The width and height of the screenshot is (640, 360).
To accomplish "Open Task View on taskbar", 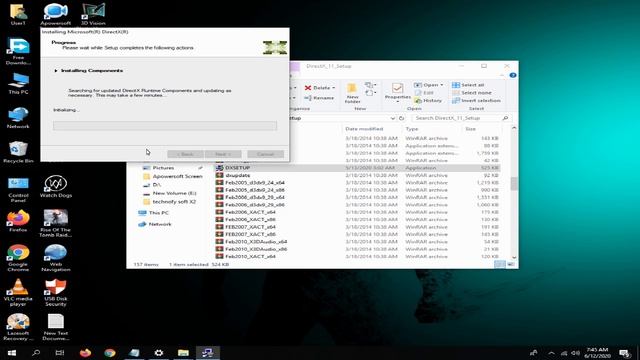I will coord(60,353).
